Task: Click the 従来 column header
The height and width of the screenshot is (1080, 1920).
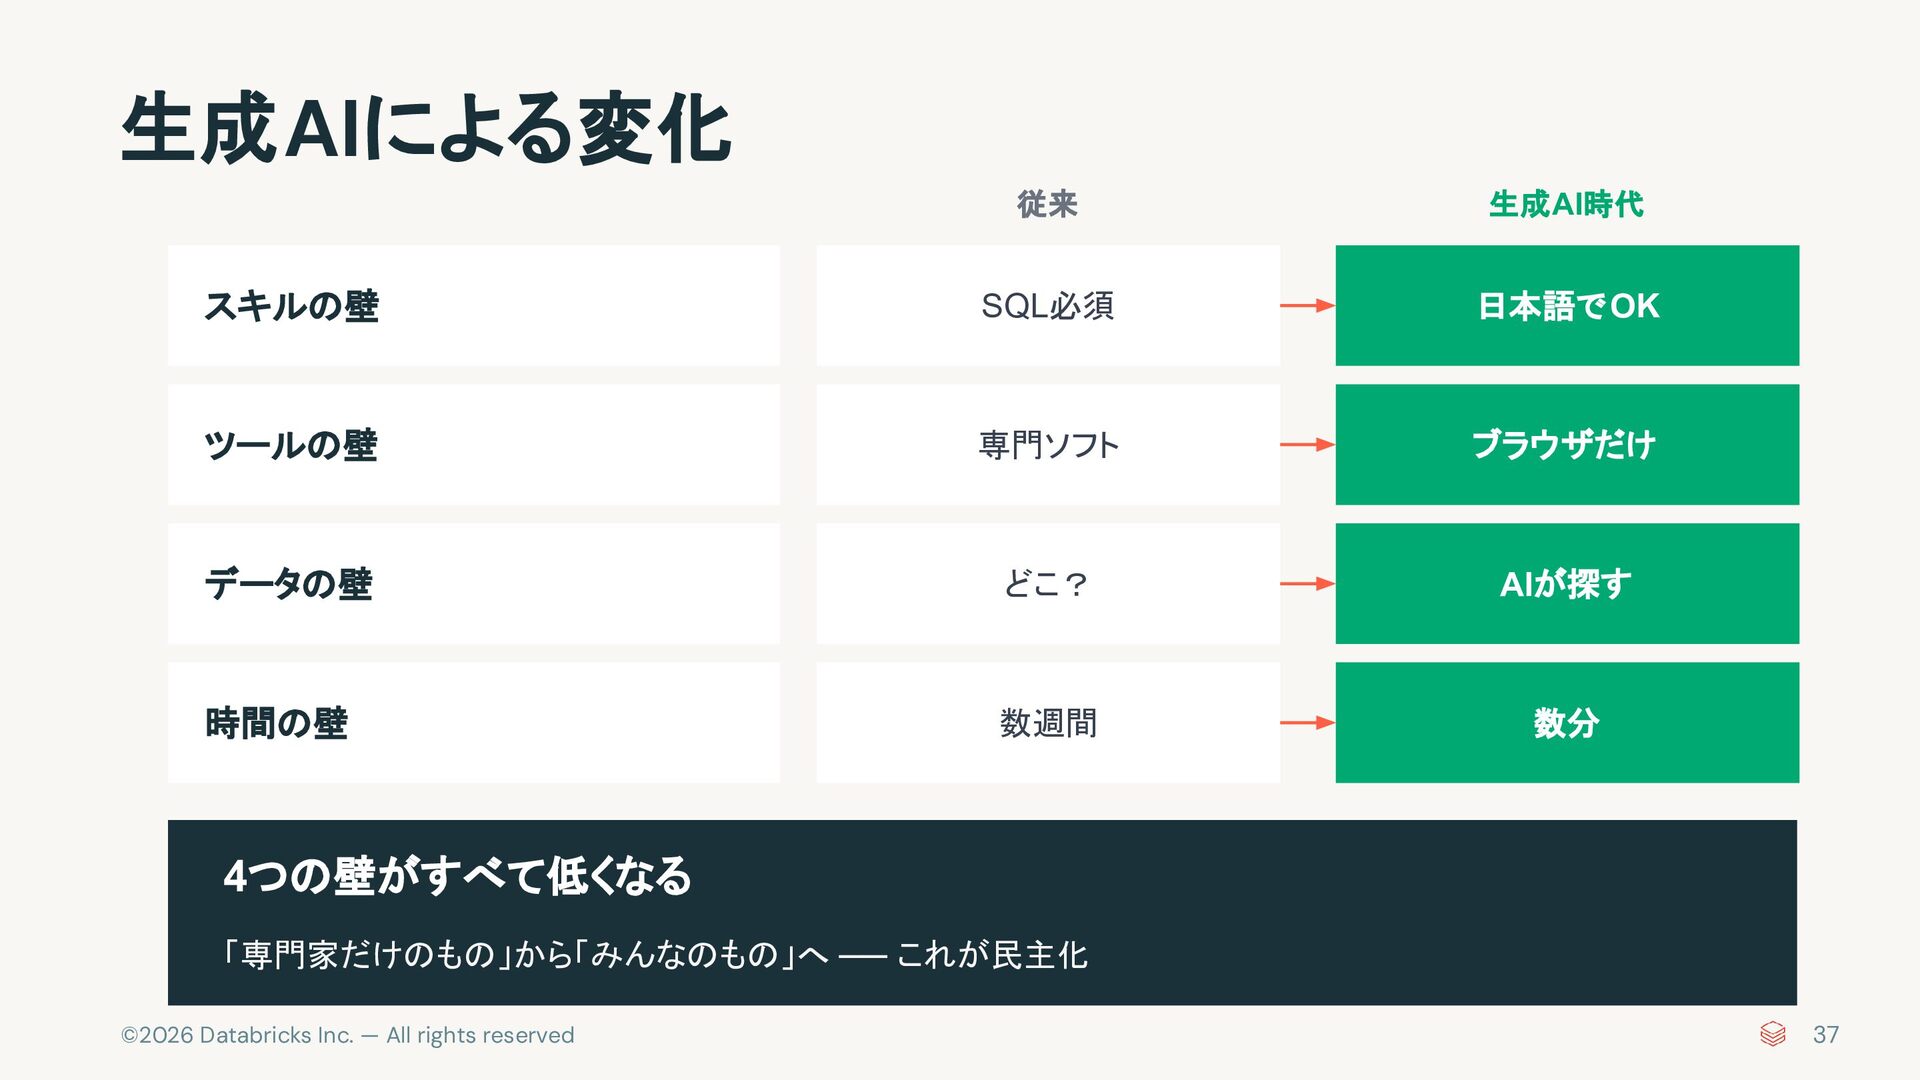Action: (x=1047, y=204)
